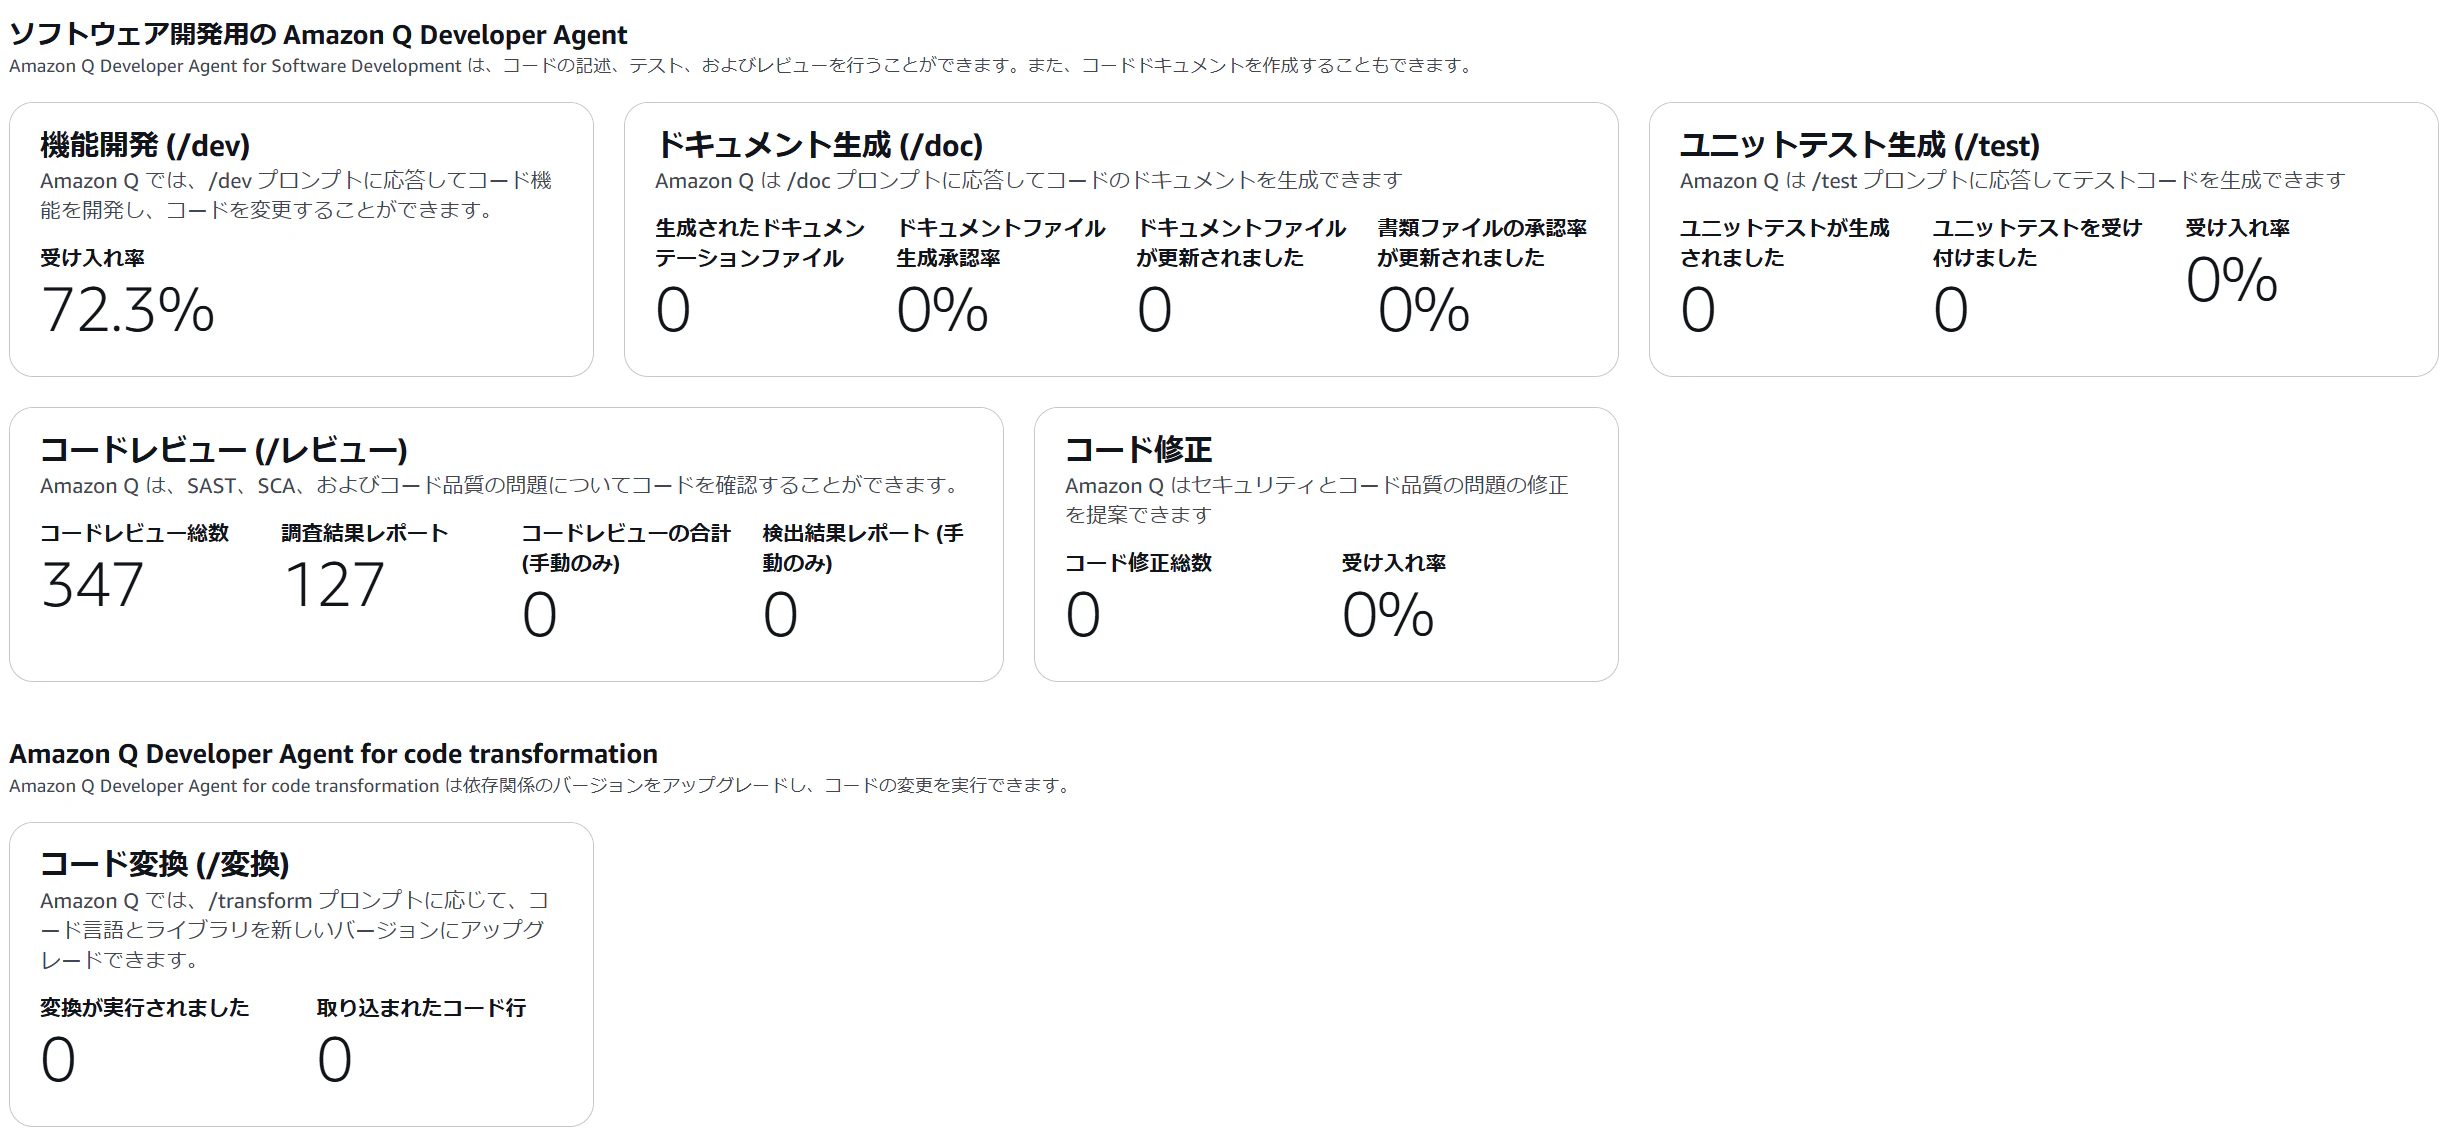This screenshot has width=2440, height=1142.
Task: Click the description "Amazon Q はセキュリティとコード品質の問題の修正を提案できます"
Action: [x=1317, y=500]
